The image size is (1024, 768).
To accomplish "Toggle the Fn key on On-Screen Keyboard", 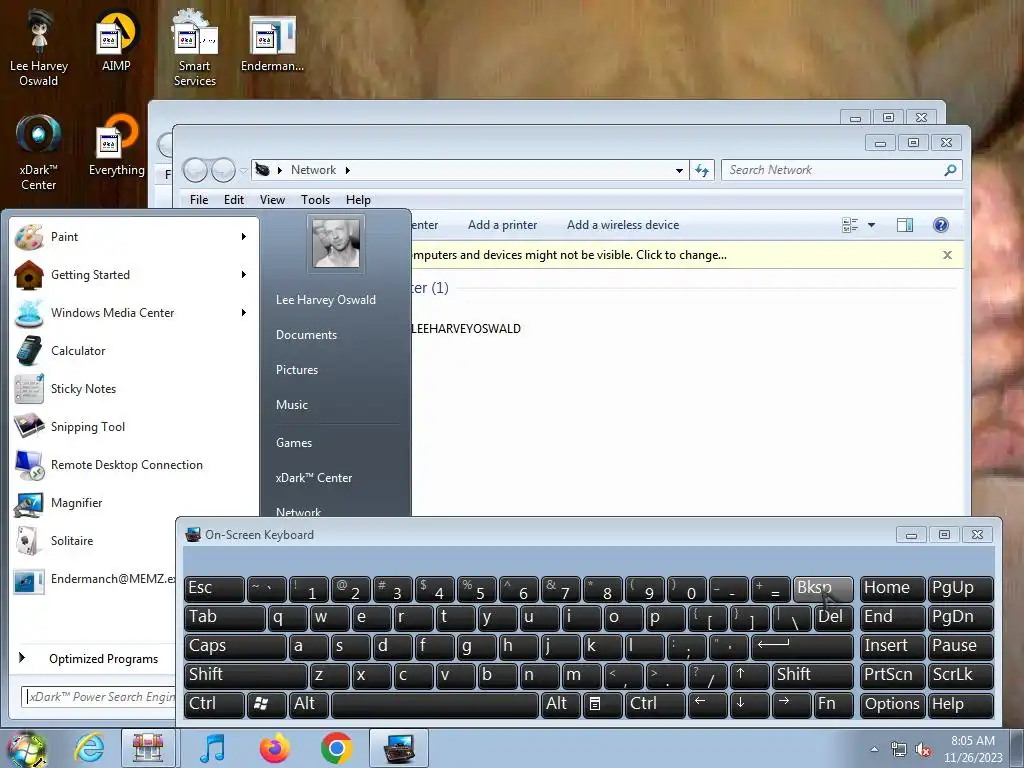I will (x=833, y=704).
